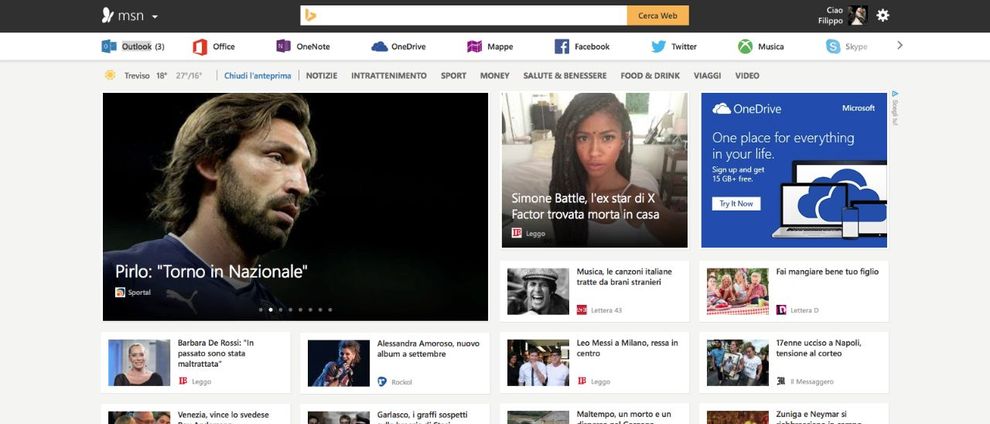
Task: Click the Alessandra Amoroso concert thumbnail
Action: [x=338, y=363]
